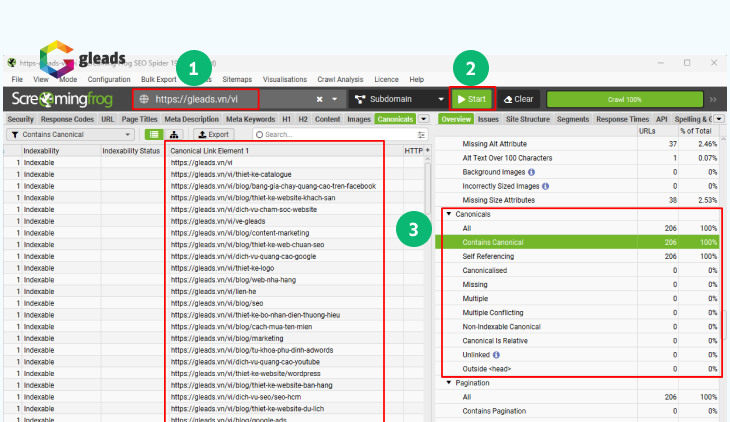Open the Visualisations menu

click(x=285, y=80)
